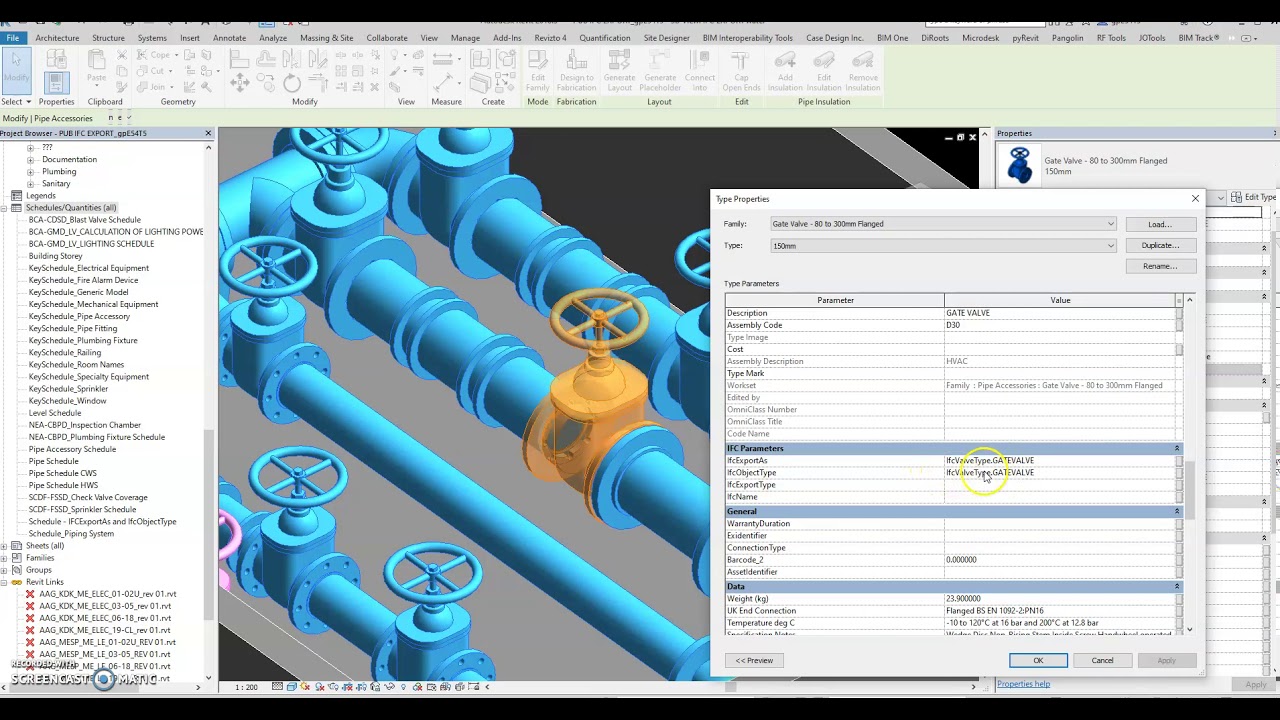Switch to the Systems ribbon tab
Viewport: 1280px width, 720px height.
pos(152,38)
